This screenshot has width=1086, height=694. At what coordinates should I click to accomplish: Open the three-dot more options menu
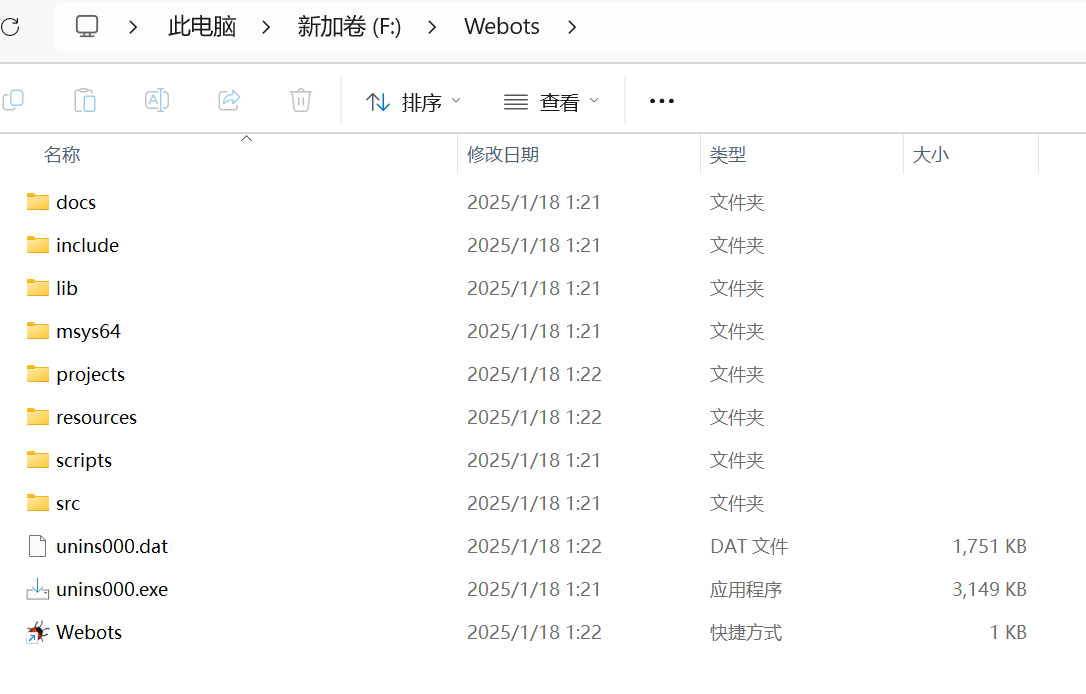(x=661, y=101)
